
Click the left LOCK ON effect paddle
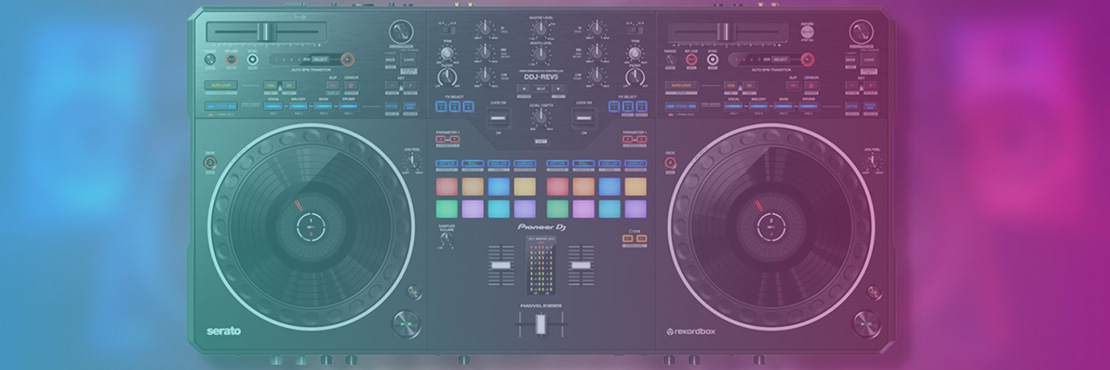[x=497, y=117]
